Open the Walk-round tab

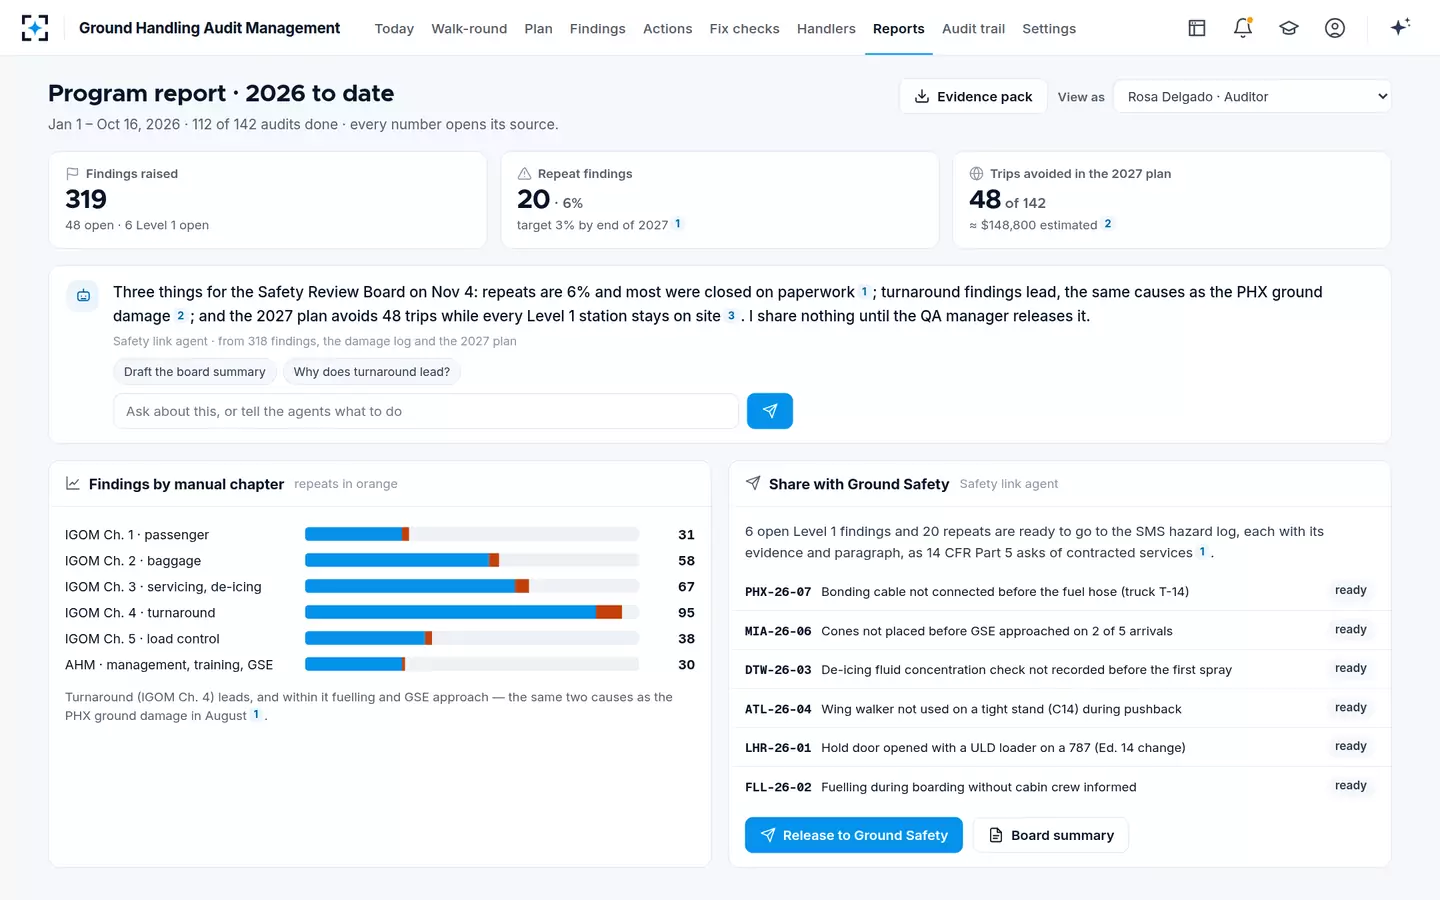tap(469, 29)
